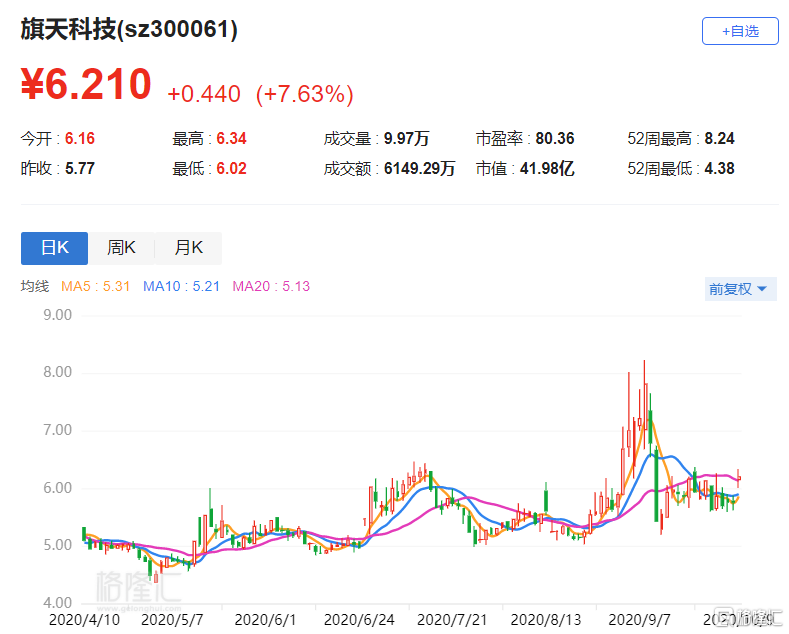This screenshot has height=634, width=789.
Task: Add the stock via +自选 button
Action: (x=740, y=31)
